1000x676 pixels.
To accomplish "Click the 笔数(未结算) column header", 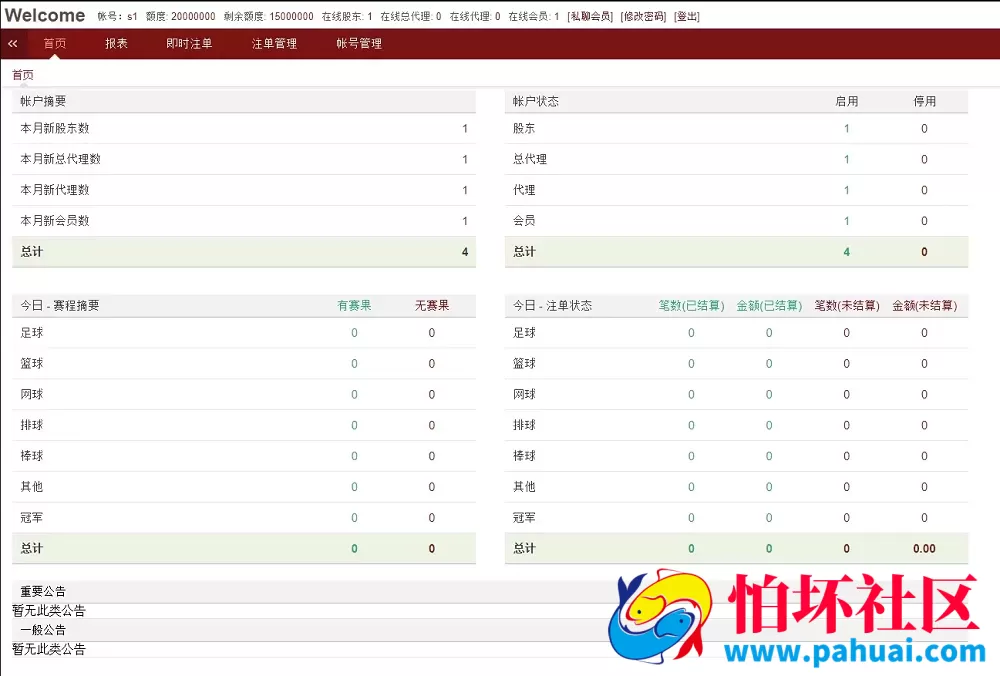I will [847, 305].
